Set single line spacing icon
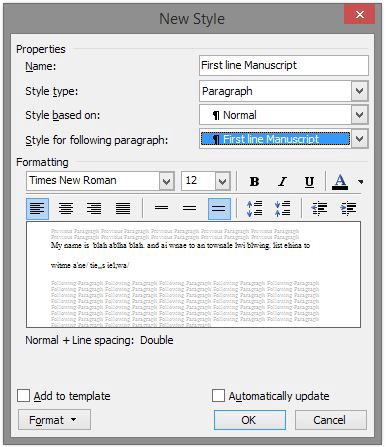This screenshot has width=387, height=447. [x=161, y=209]
